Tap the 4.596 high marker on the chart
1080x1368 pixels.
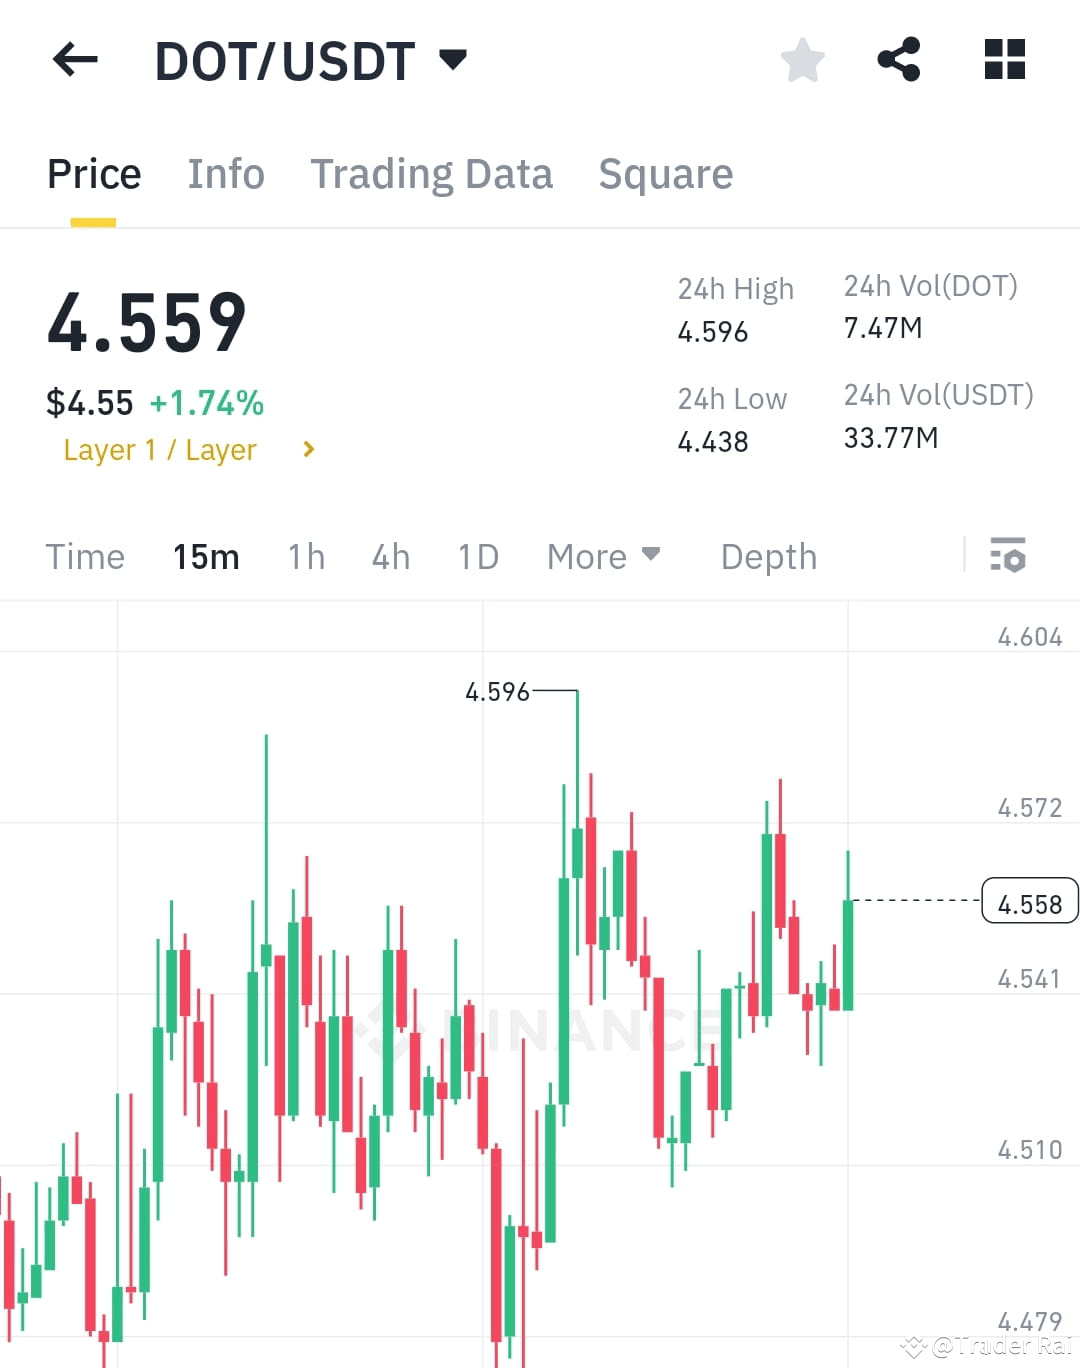pyautogui.click(x=497, y=691)
